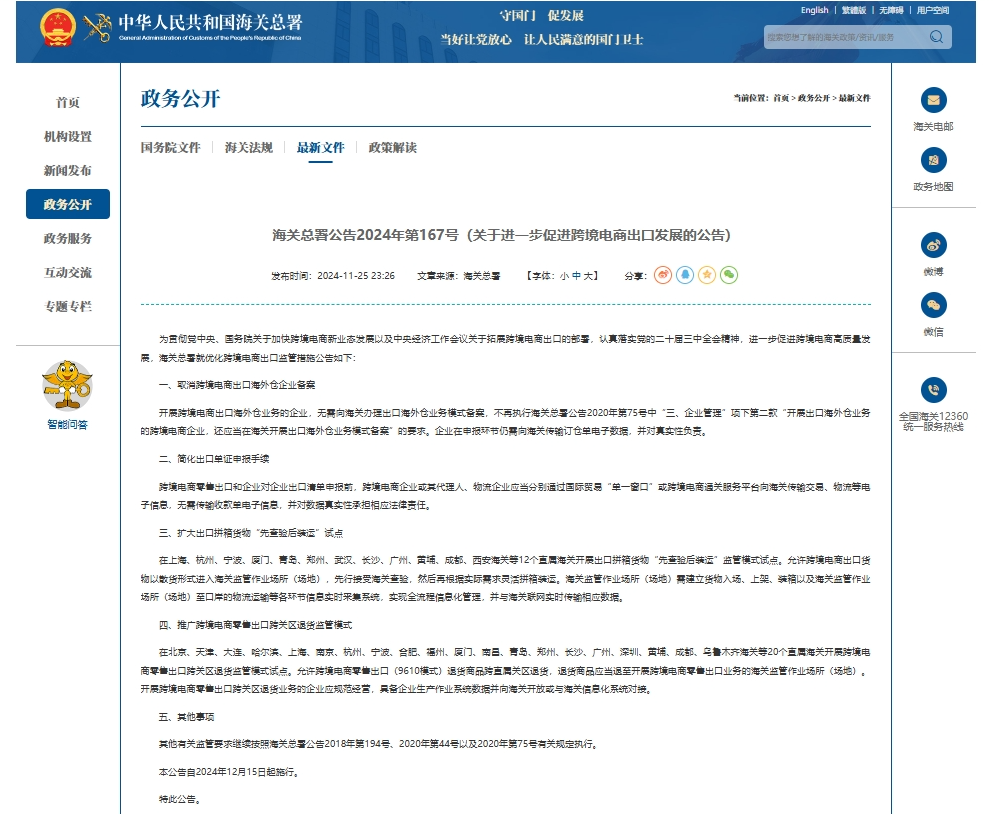Switch to the 政策解读 tab
The image size is (993, 814).
(392, 148)
